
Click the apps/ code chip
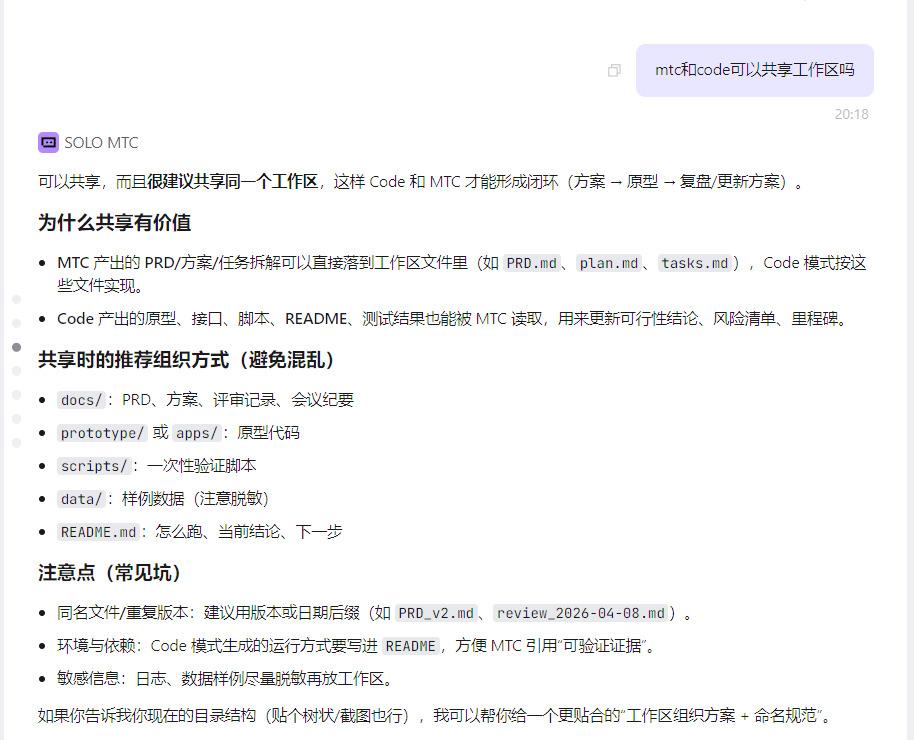tap(197, 434)
